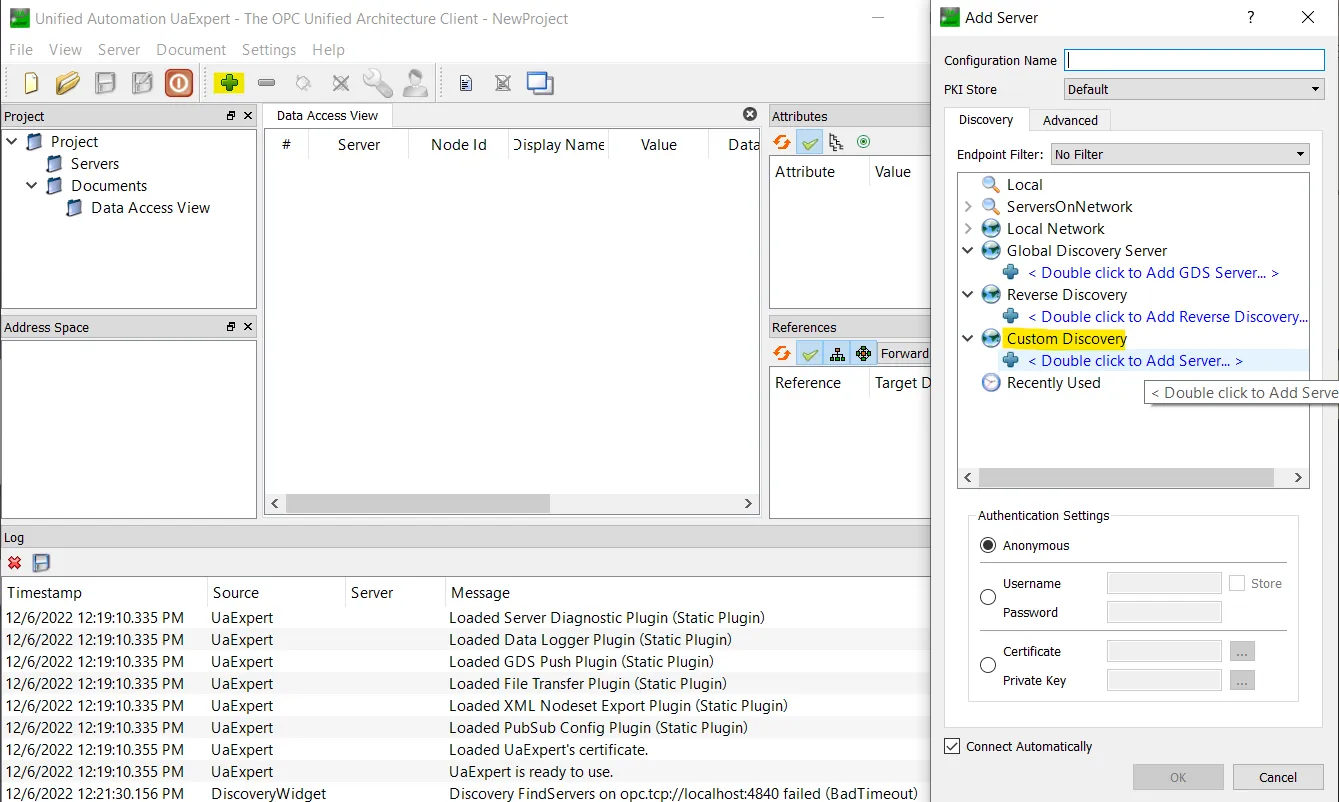Expand the ServersOnNetwork tree node
1339x802 pixels.
967,207
